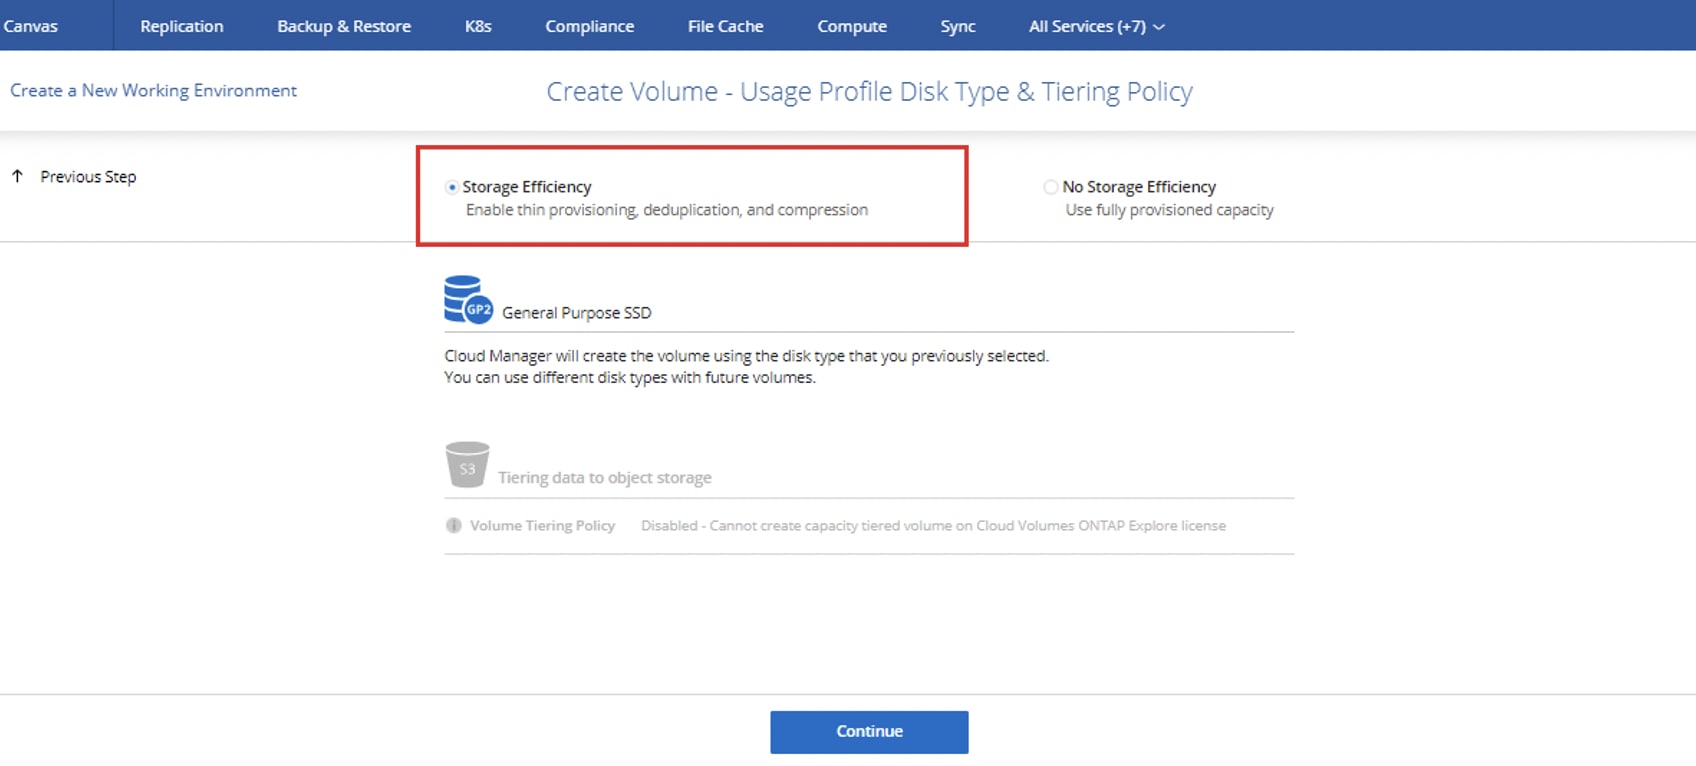Click the Volume Tiering Policy info icon

tap(454, 526)
